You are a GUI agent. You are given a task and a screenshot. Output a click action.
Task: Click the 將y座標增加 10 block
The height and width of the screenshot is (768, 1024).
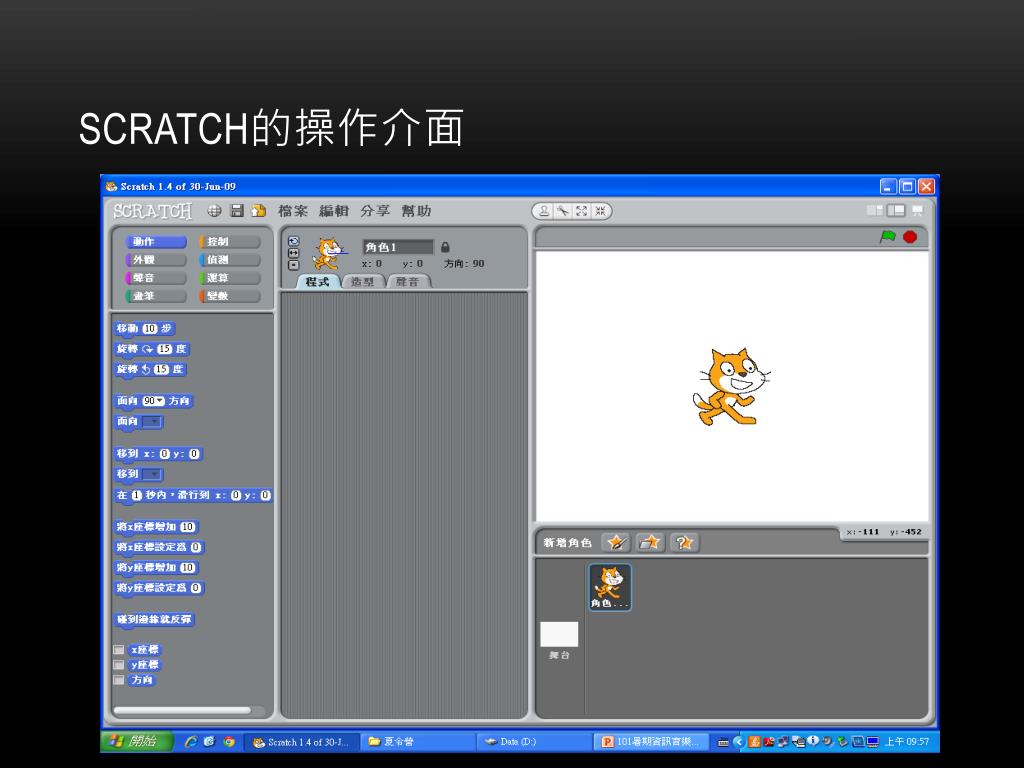(156, 568)
